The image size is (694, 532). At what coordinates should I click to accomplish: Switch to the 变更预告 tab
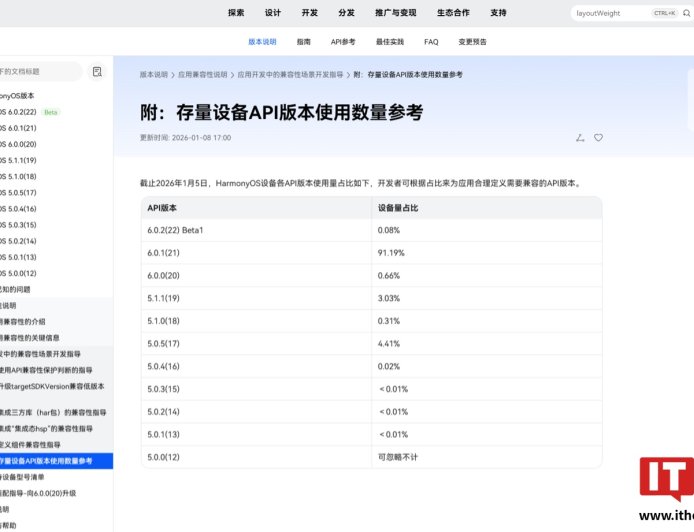click(472, 42)
